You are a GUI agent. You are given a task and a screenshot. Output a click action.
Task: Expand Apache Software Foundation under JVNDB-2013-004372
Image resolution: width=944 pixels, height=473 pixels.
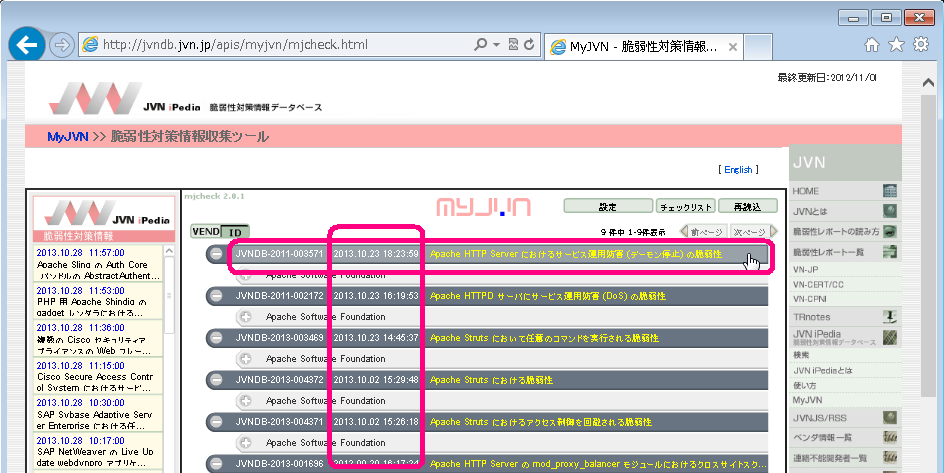pos(246,401)
